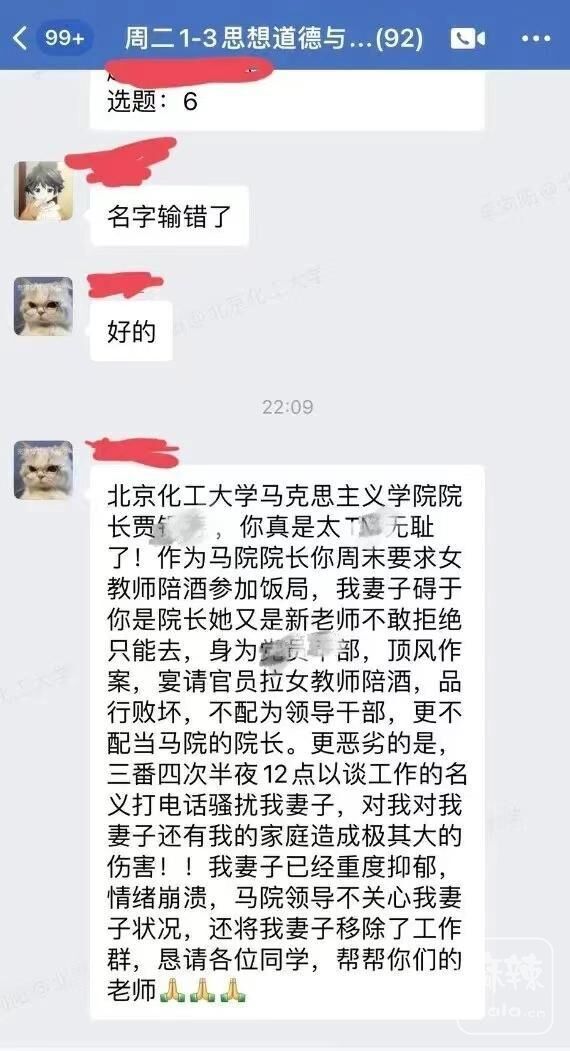This screenshot has height=1051, width=570.
Task: Tap cat avatar beside the long message
Action: point(44,469)
